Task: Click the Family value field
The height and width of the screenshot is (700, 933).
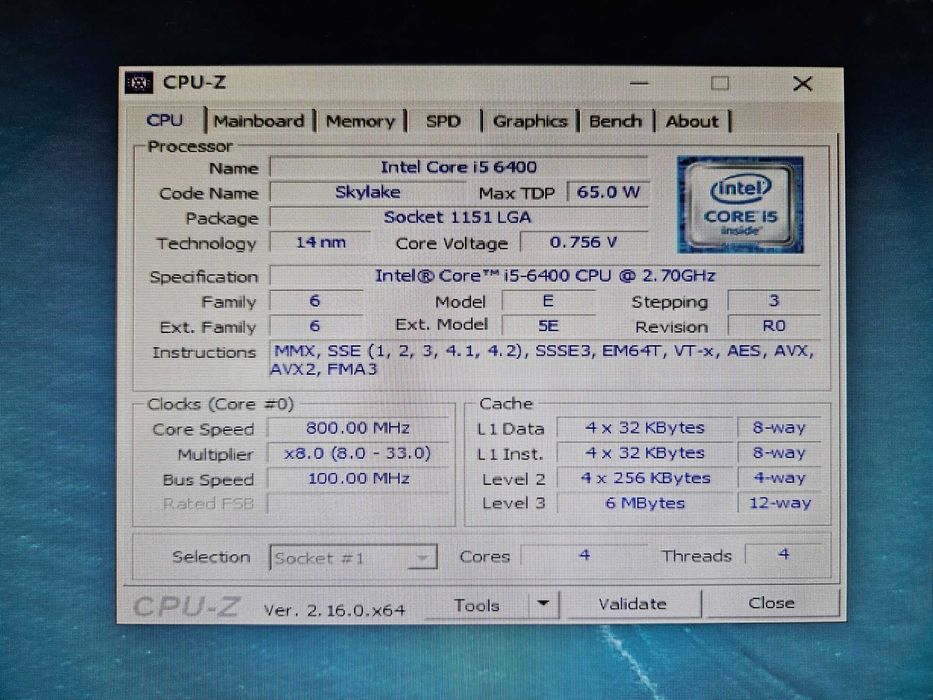Action: [315, 301]
